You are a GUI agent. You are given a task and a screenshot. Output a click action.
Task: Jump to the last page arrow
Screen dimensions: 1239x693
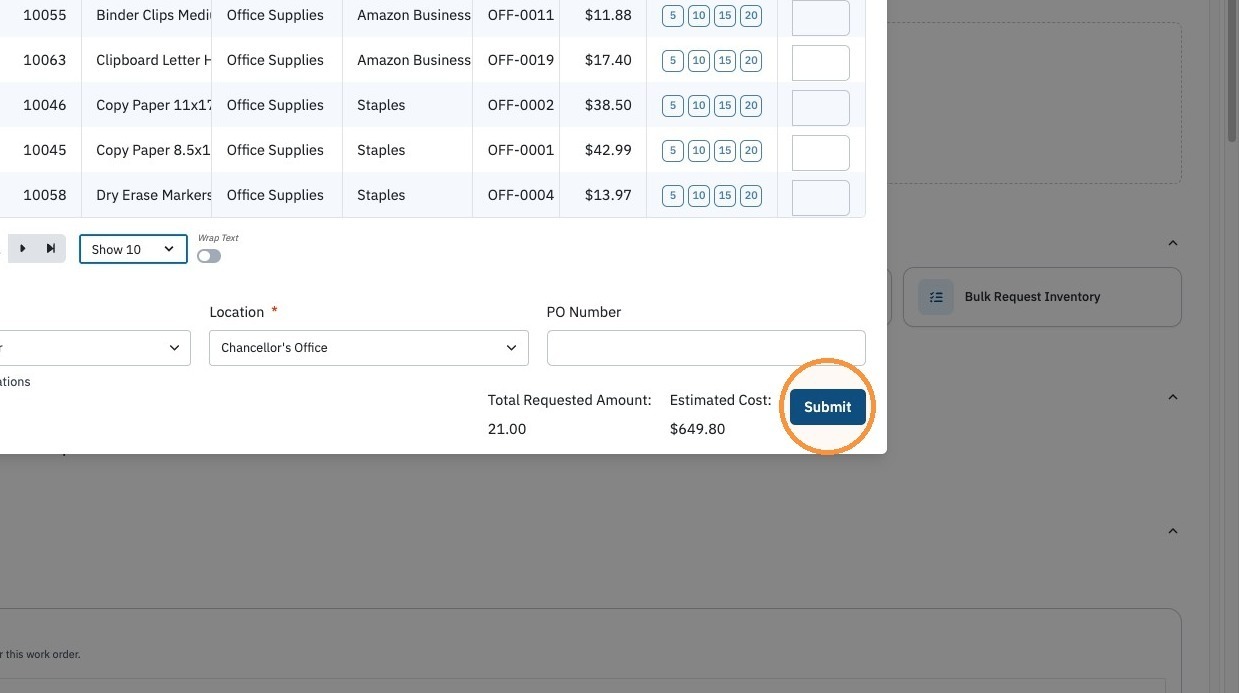coord(51,249)
